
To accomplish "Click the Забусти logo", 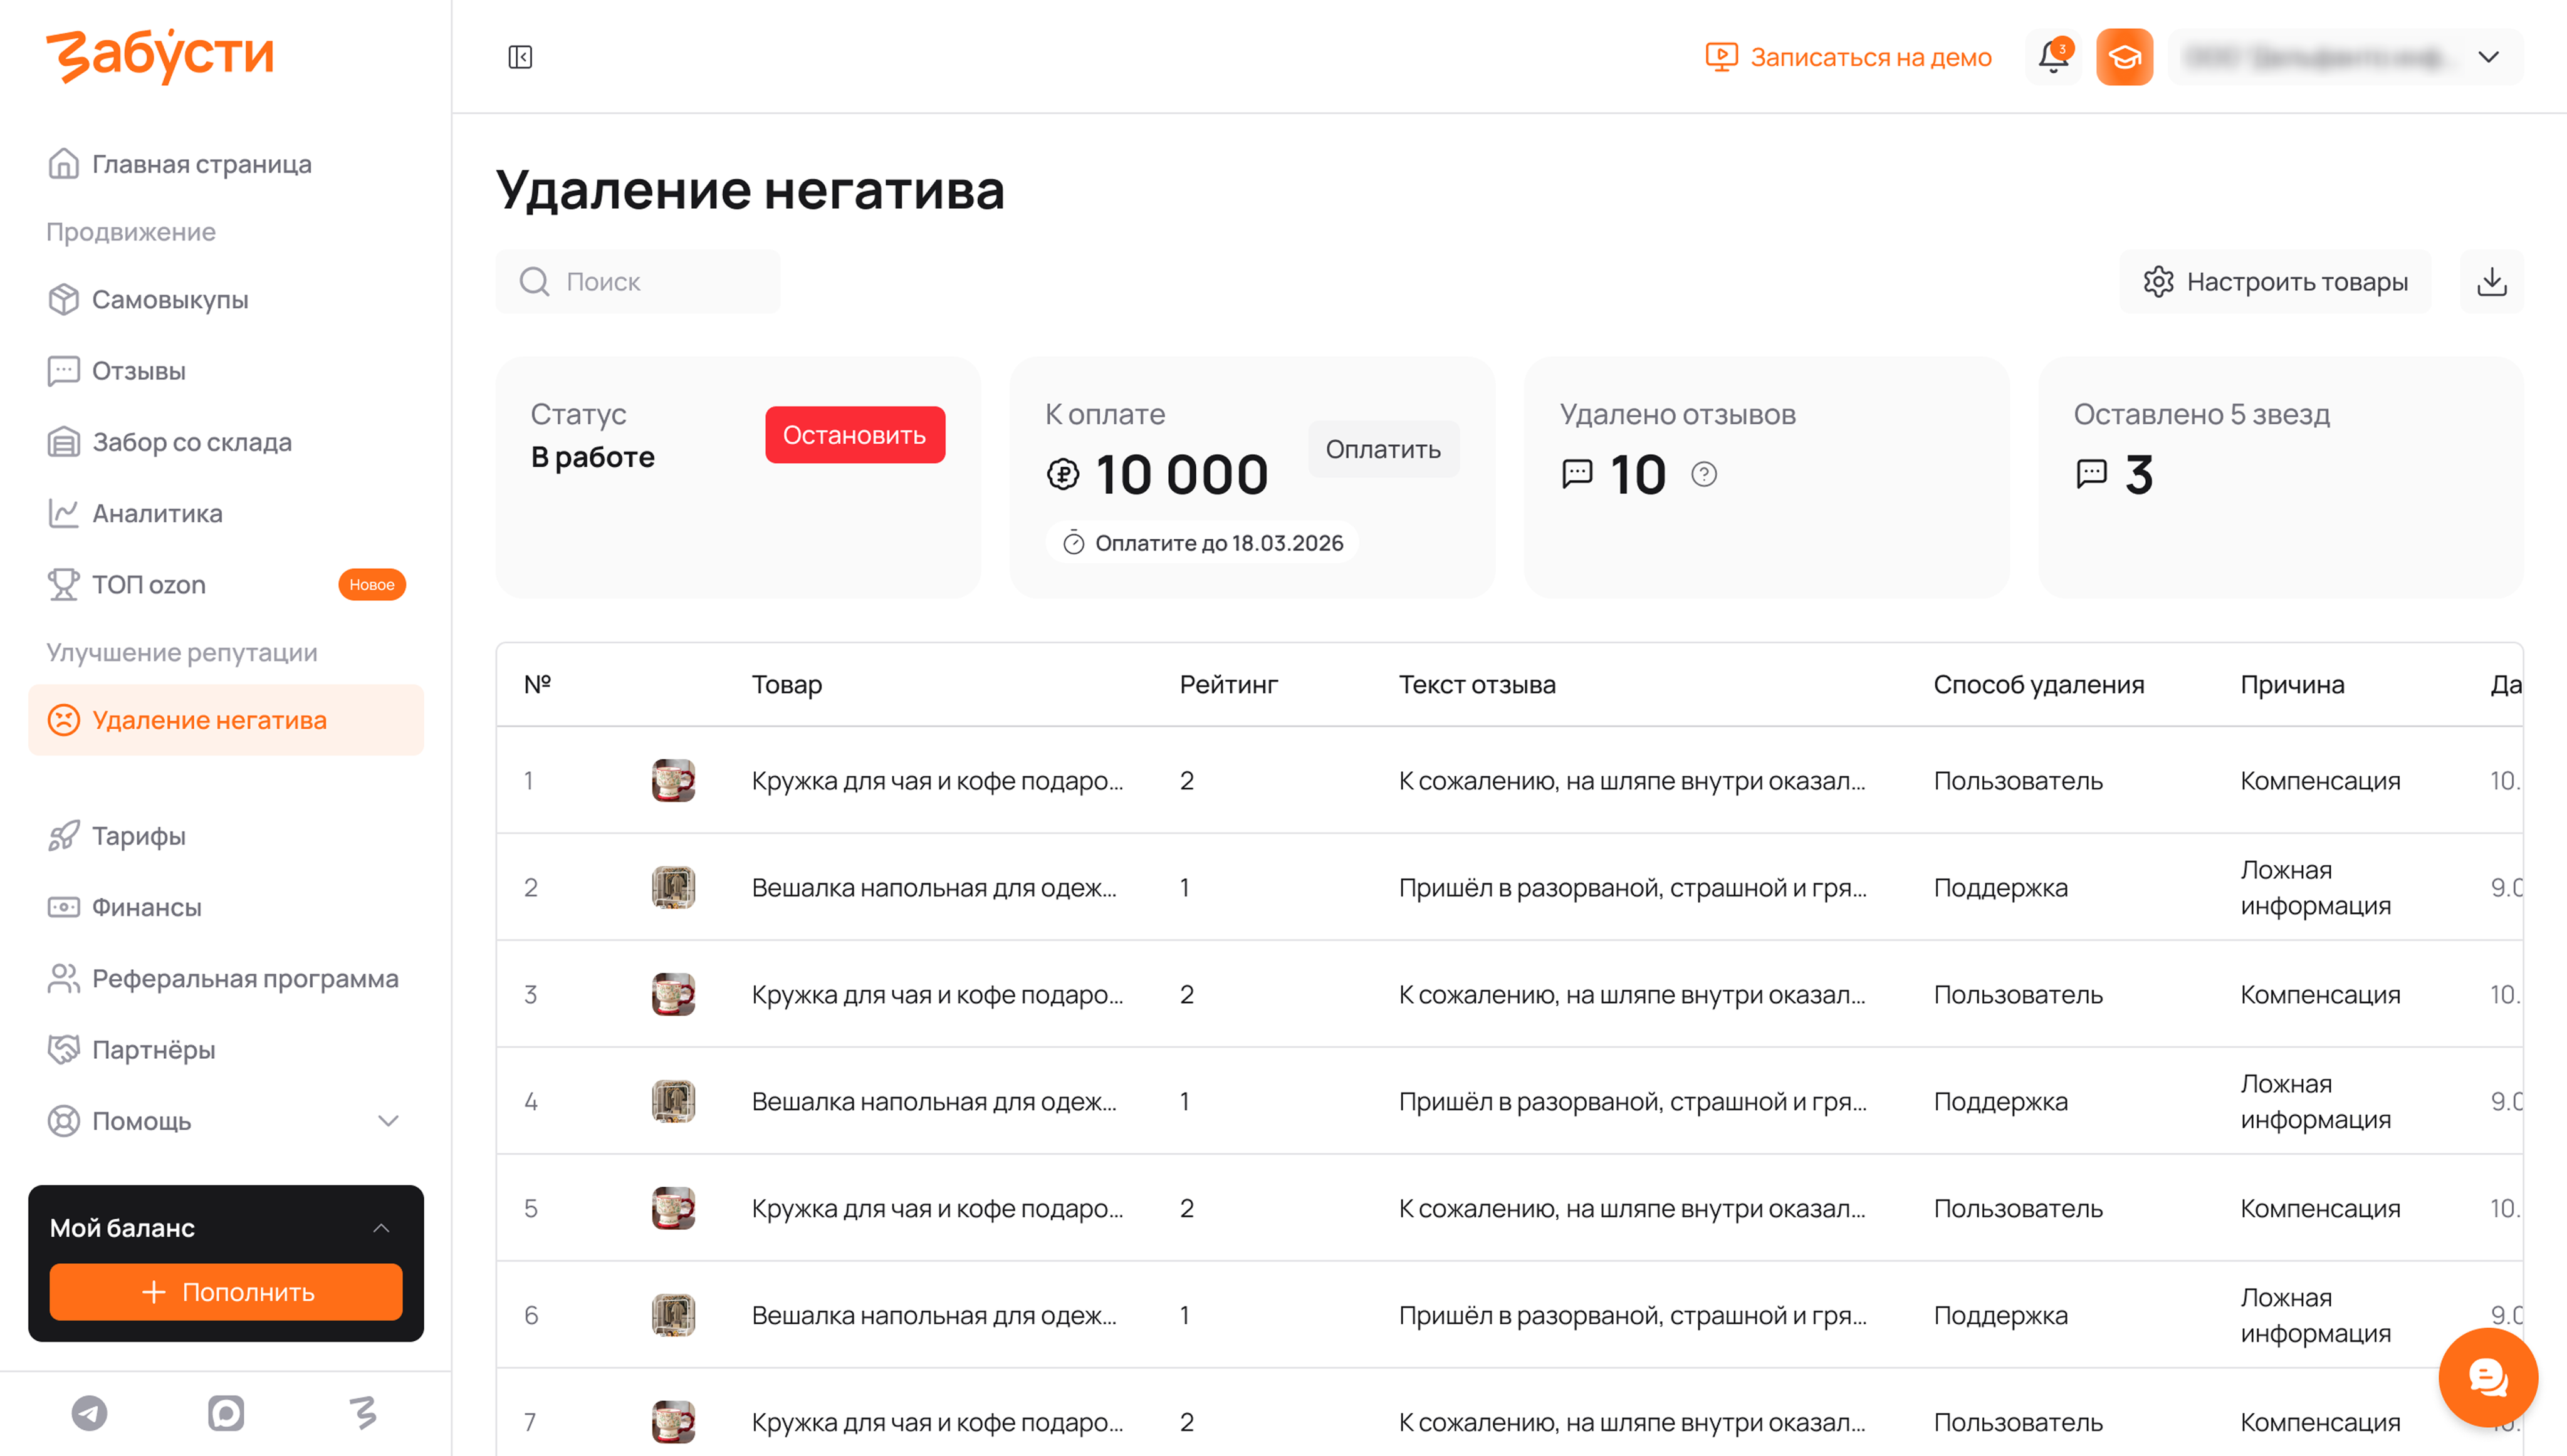I will pos(160,56).
